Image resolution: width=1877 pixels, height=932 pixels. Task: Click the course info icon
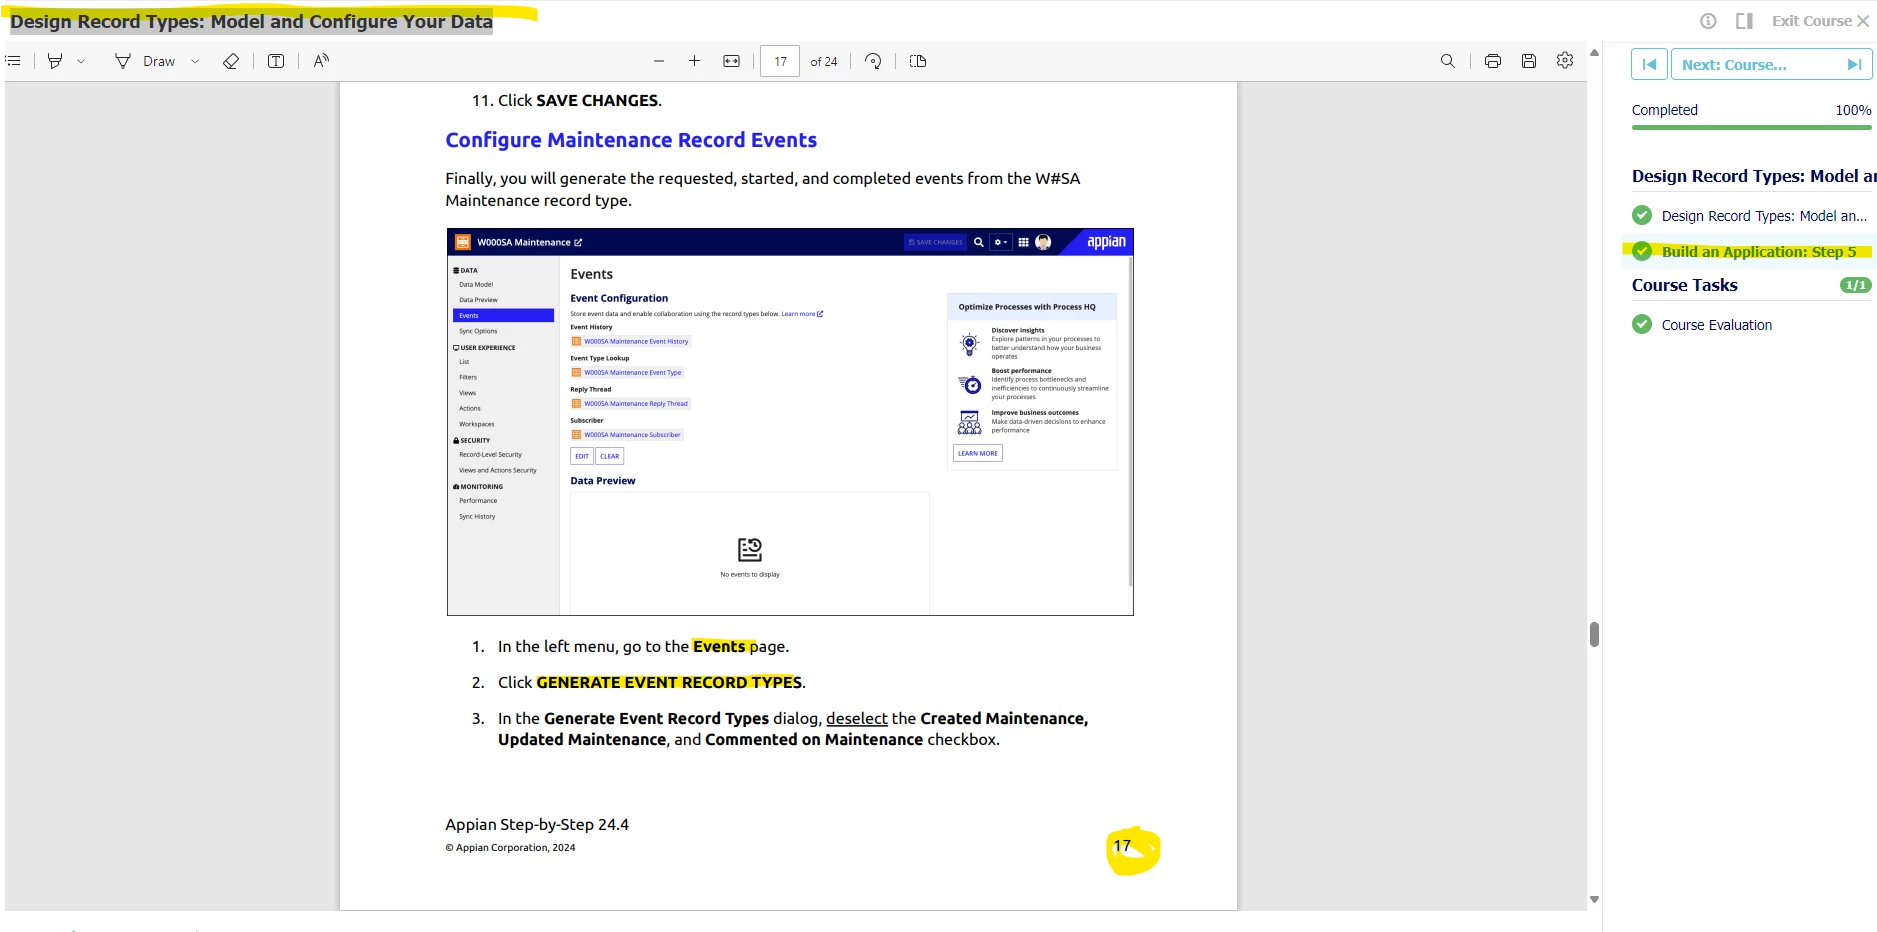[x=1708, y=21]
